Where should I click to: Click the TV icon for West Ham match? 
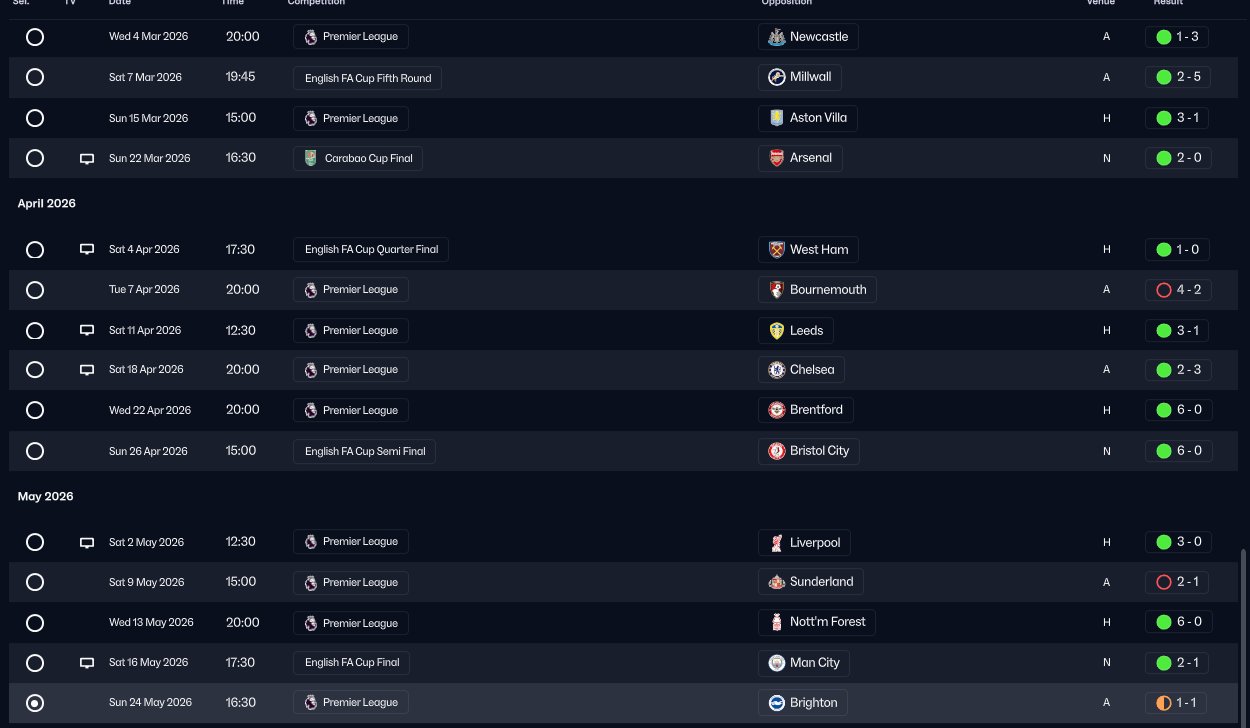pos(87,250)
